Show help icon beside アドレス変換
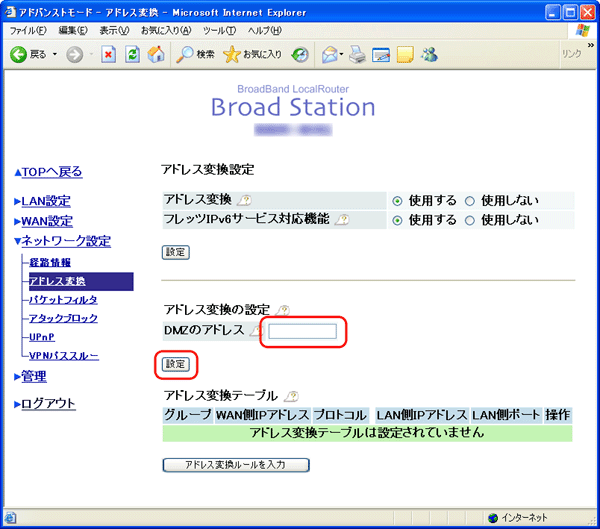 click(245, 200)
